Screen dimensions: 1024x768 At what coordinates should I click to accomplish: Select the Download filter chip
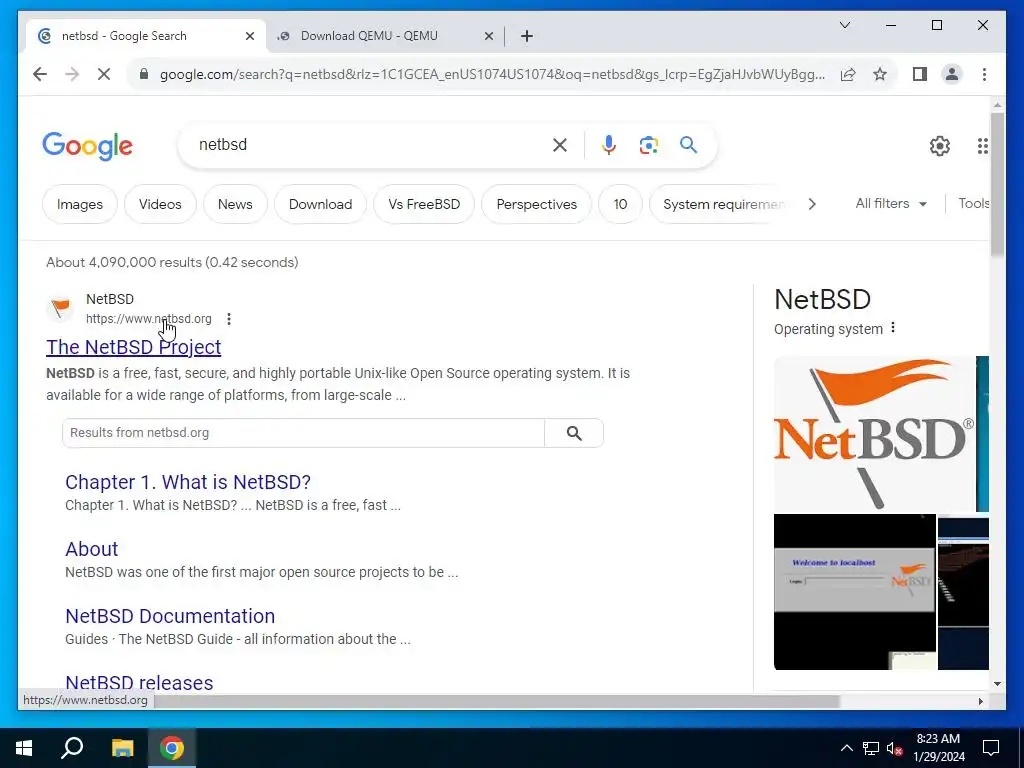click(321, 204)
